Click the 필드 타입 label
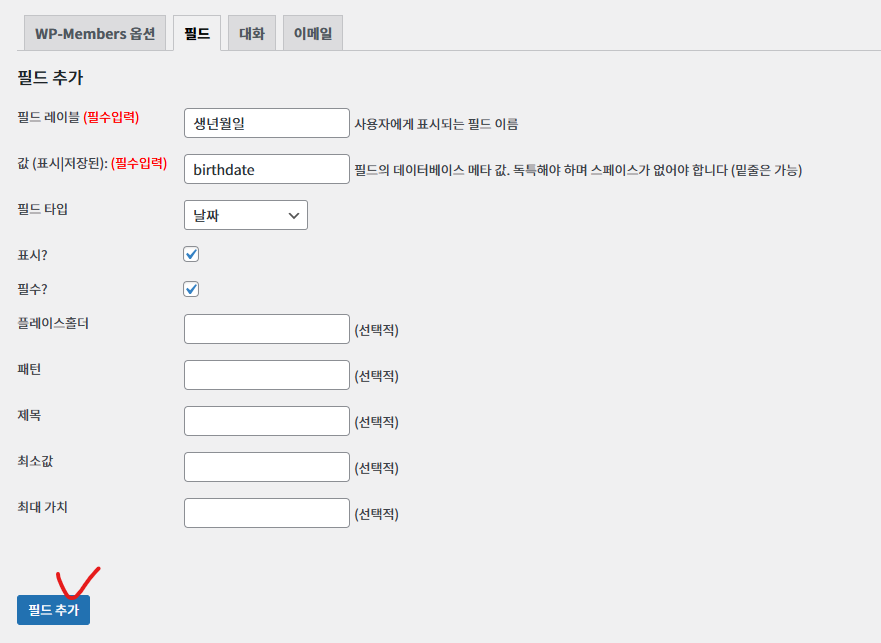This screenshot has width=881, height=643. click(x=43, y=209)
